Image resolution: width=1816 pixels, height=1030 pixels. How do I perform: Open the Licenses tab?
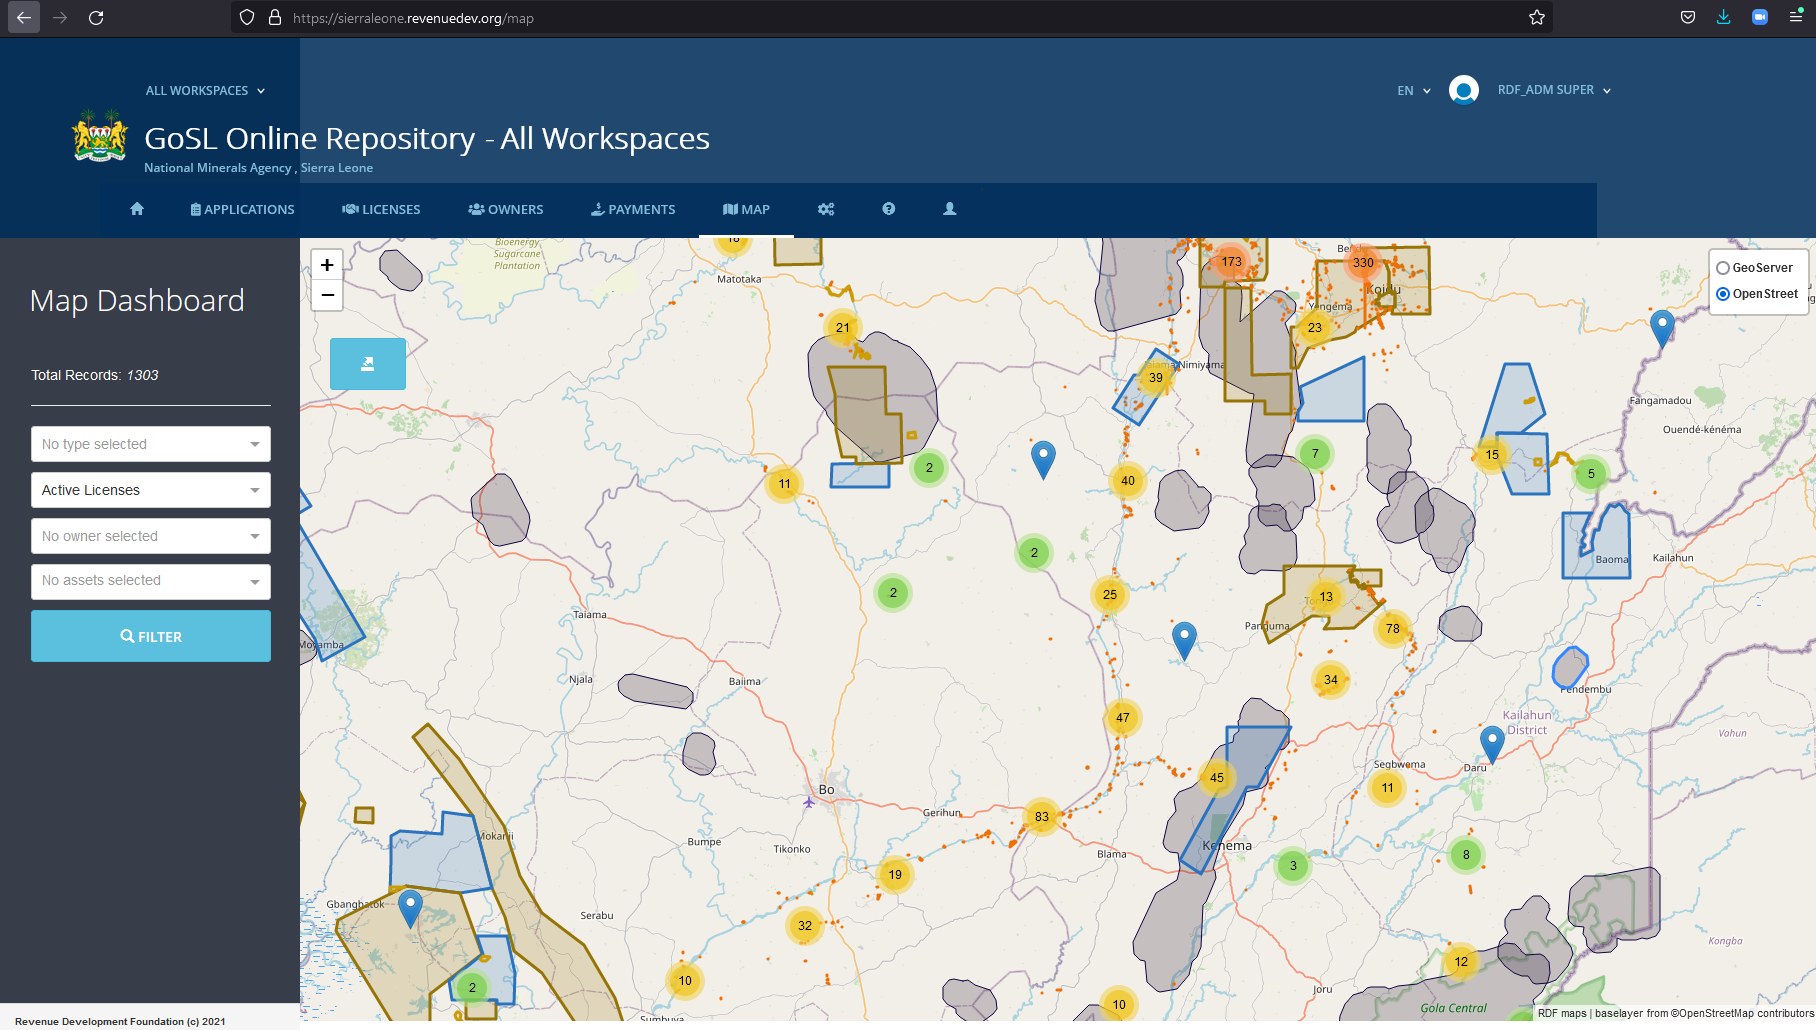click(x=381, y=209)
